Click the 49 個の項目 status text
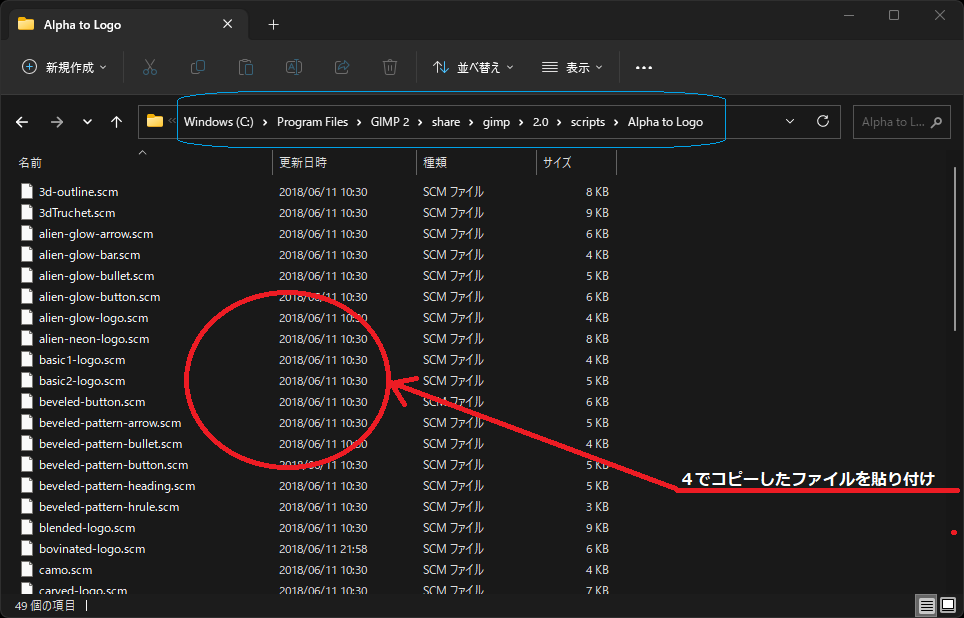This screenshot has height=618, width=964. [45, 606]
